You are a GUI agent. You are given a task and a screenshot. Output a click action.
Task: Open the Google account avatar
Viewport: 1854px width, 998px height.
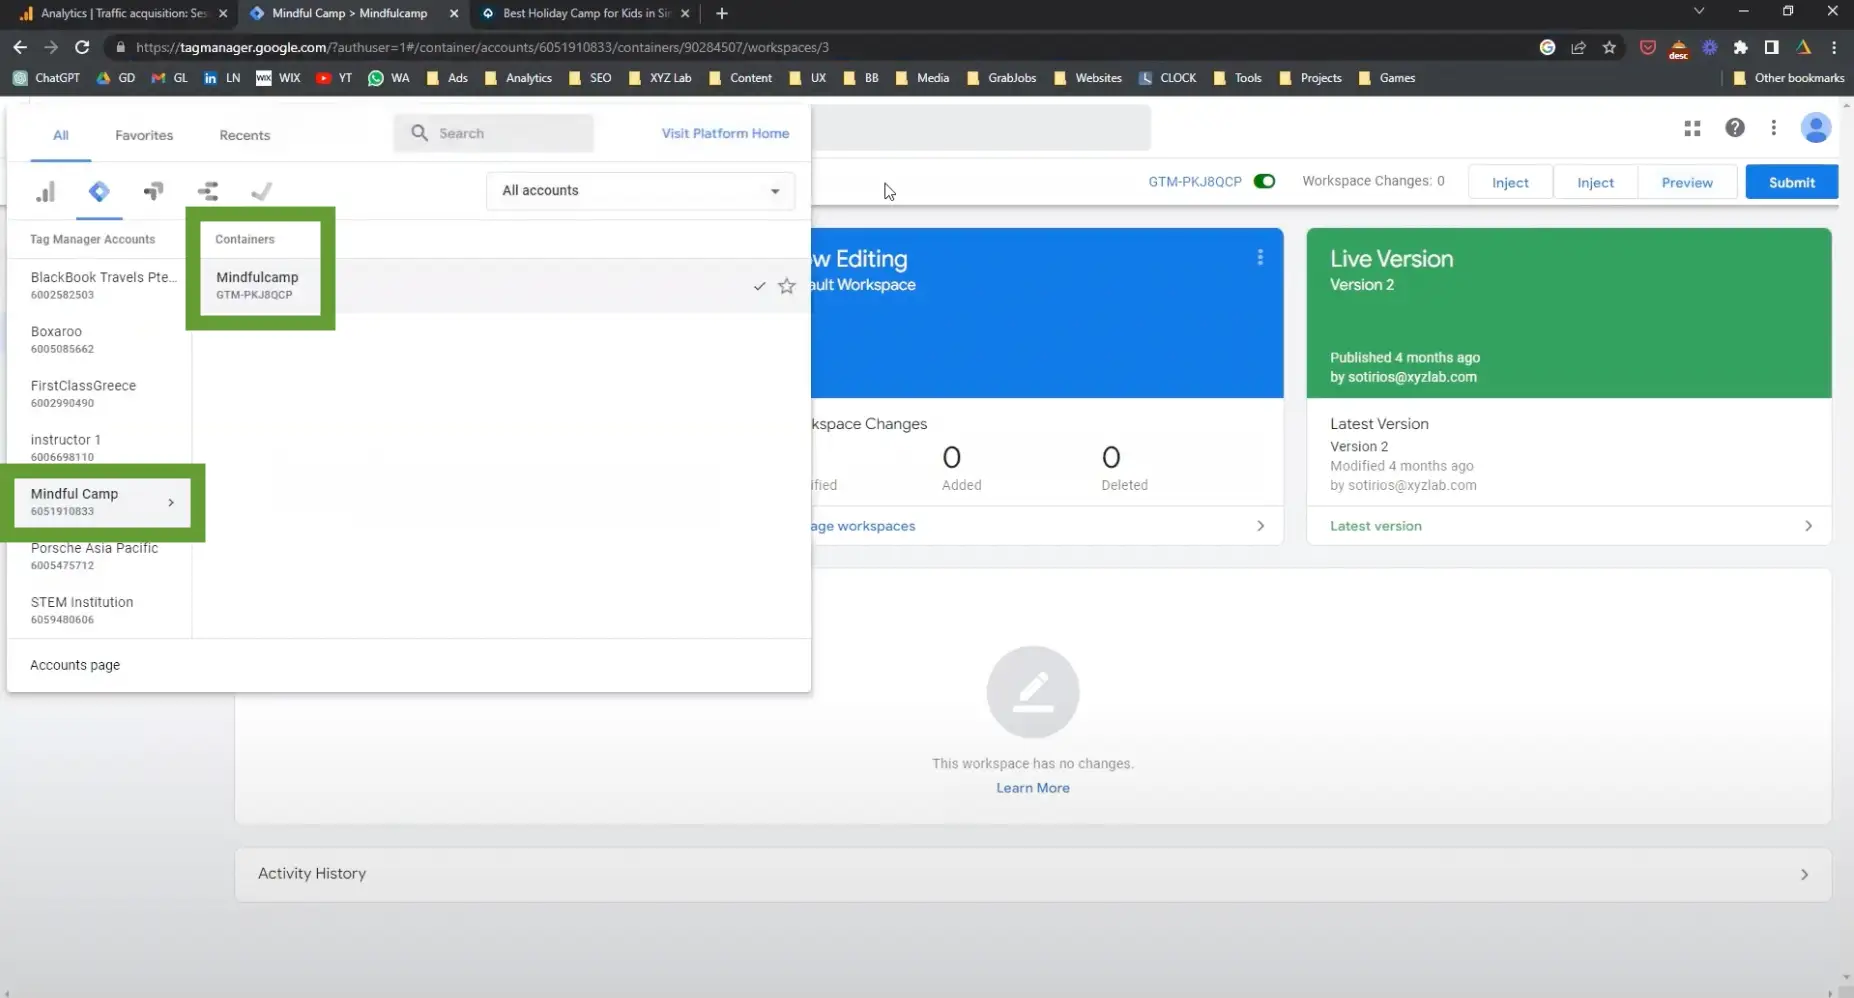[x=1815, y=128]
